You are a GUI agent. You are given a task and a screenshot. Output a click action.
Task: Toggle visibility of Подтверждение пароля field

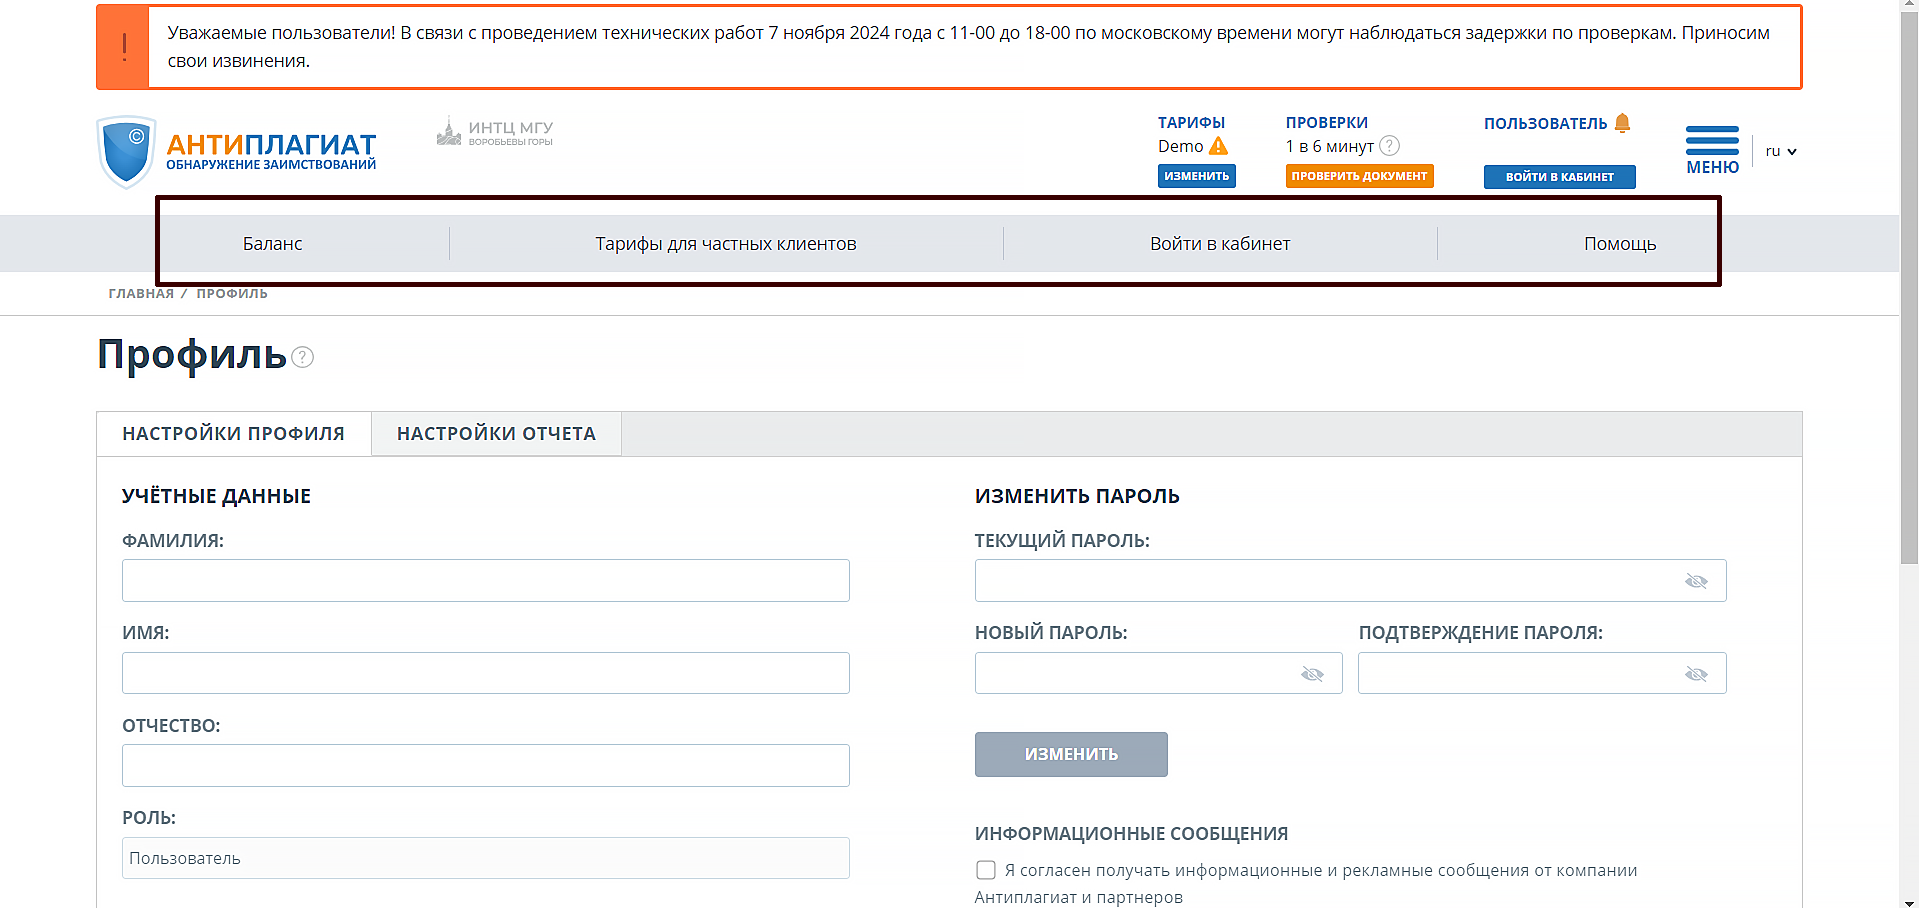[1696, 674]
